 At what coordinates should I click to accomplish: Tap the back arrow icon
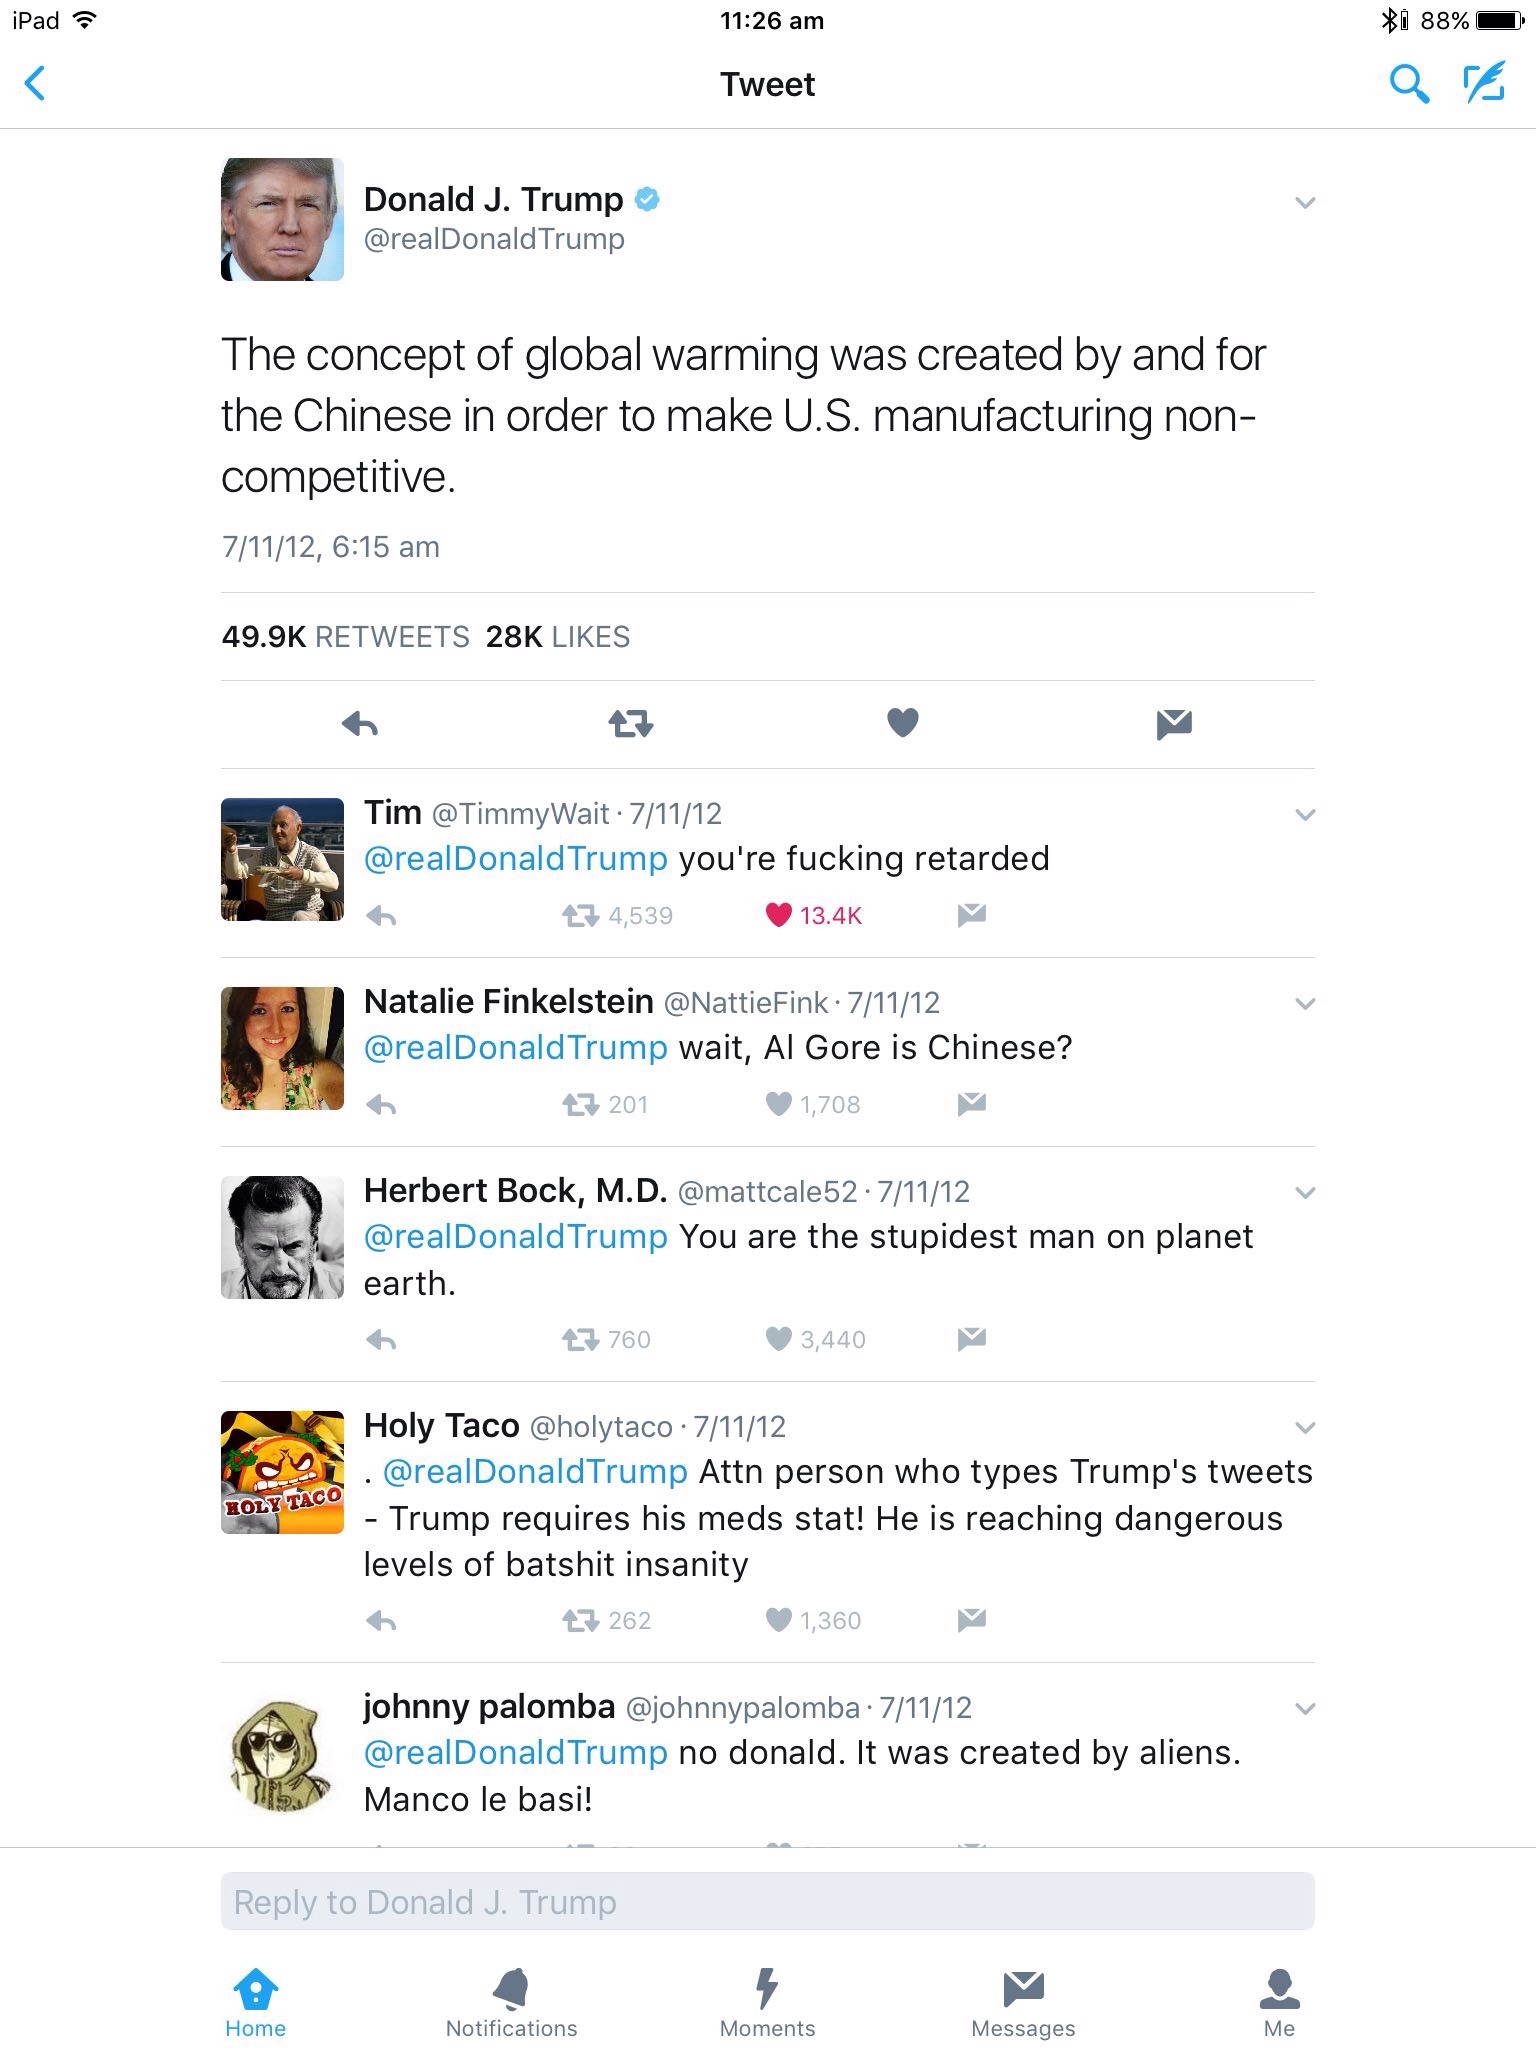pos(35,84)
